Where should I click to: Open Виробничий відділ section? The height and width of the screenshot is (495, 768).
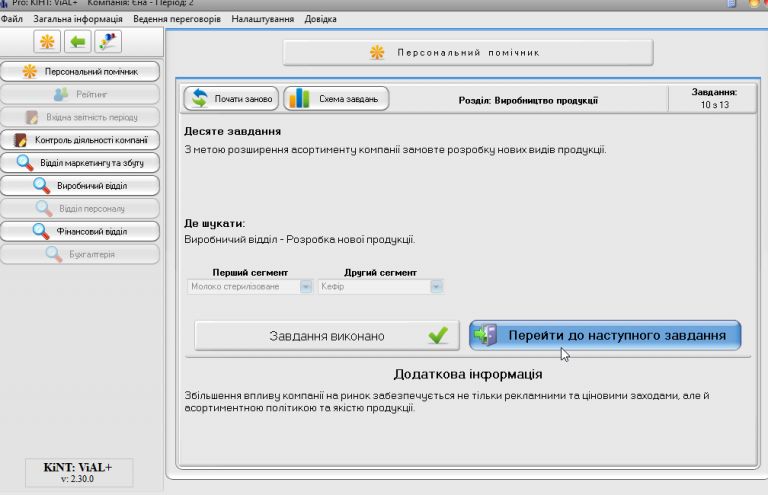80,186
